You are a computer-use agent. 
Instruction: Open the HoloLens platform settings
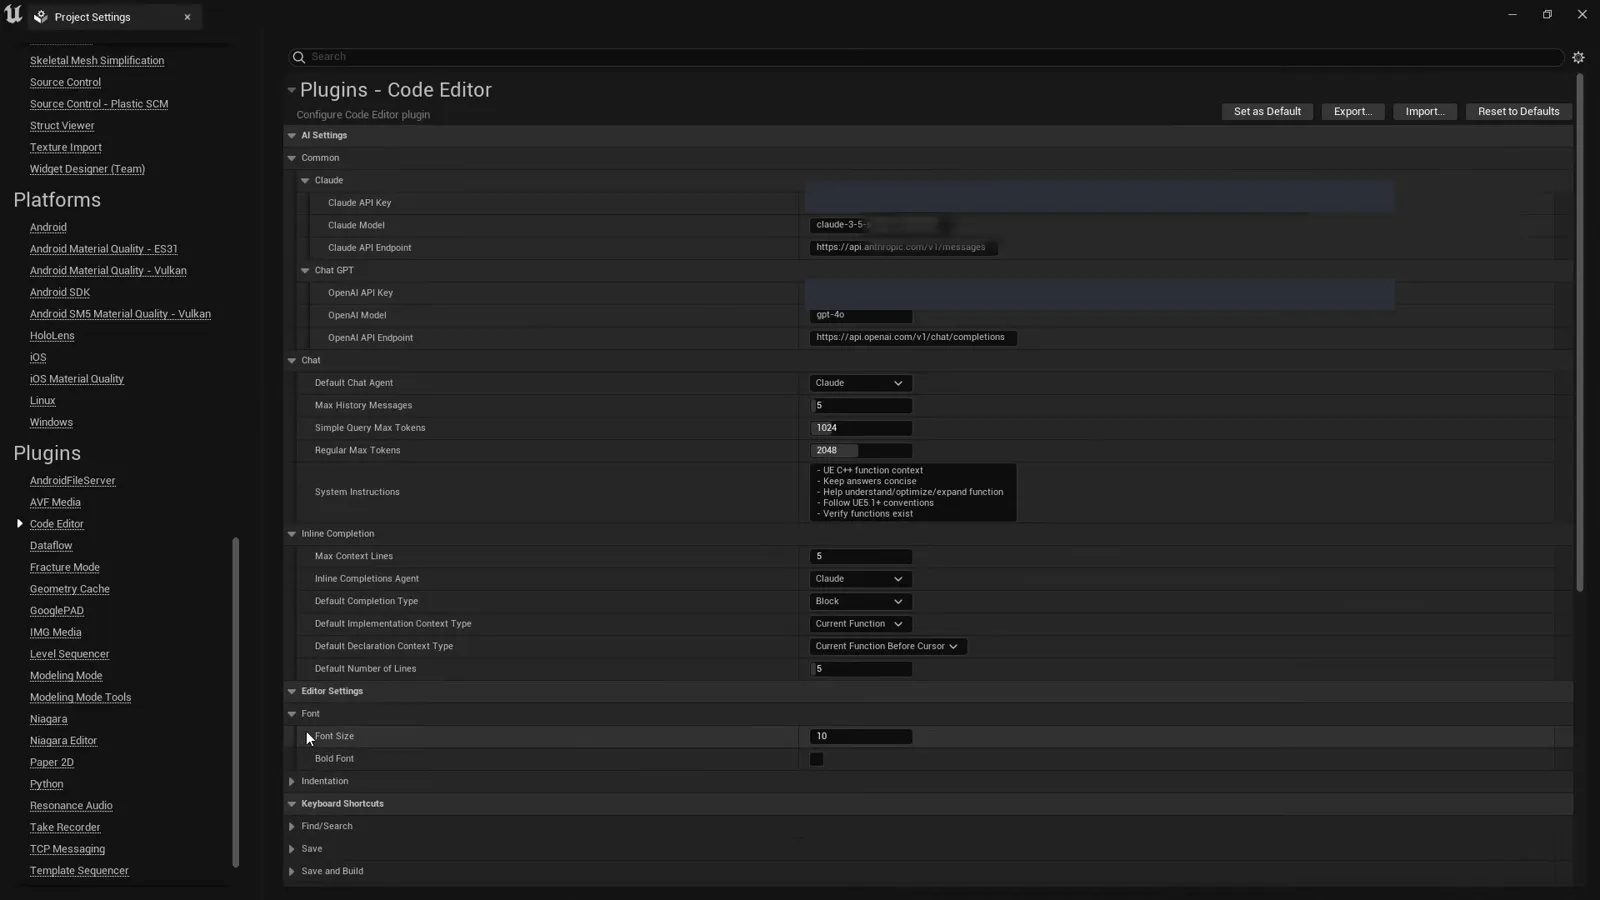pyautogui.click(x=52, y=336)
